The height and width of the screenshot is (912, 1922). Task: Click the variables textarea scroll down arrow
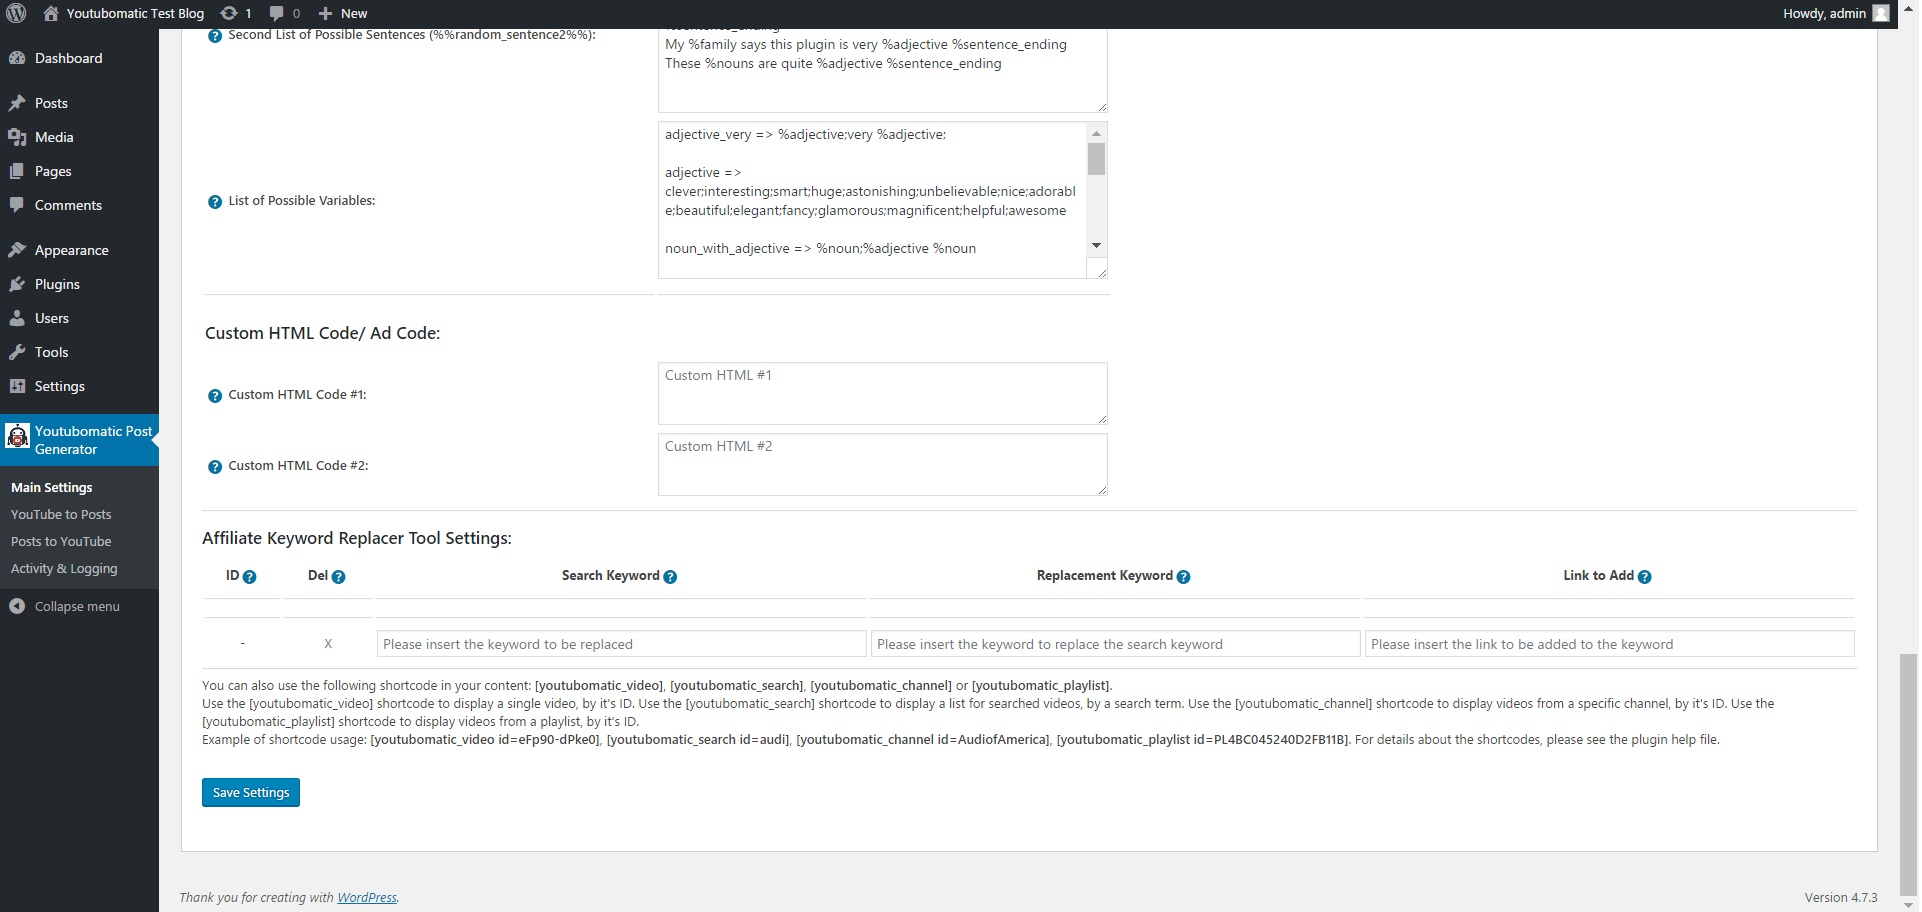coord(1096,246)
